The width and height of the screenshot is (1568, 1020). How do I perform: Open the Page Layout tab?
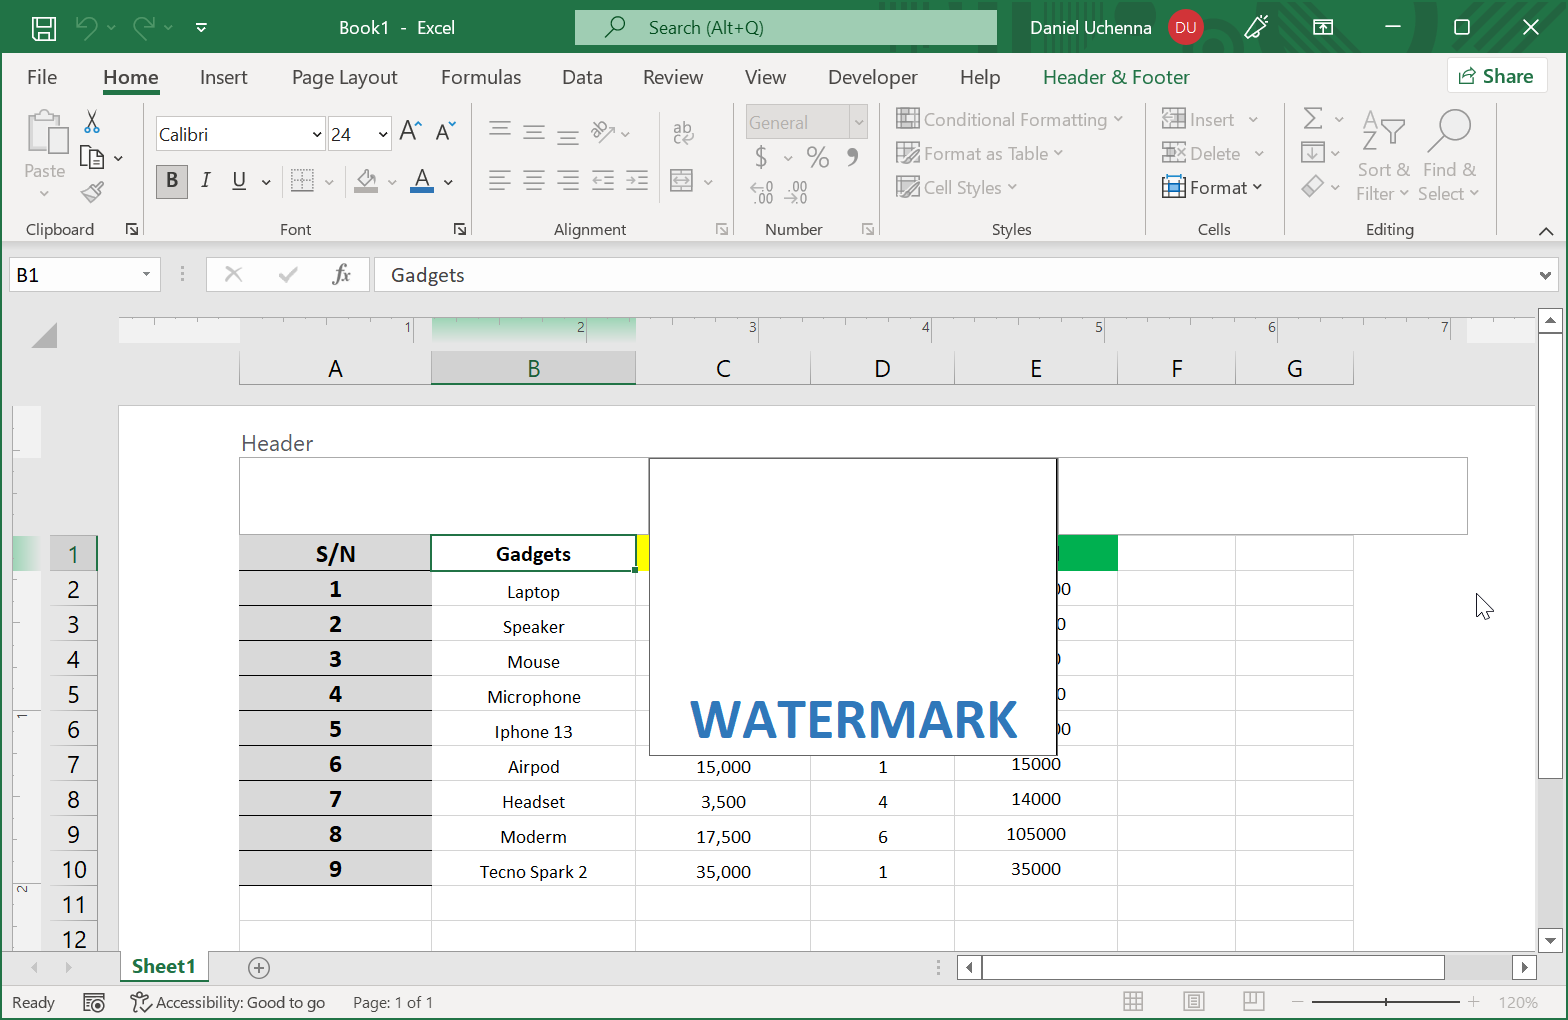[344, 77]
